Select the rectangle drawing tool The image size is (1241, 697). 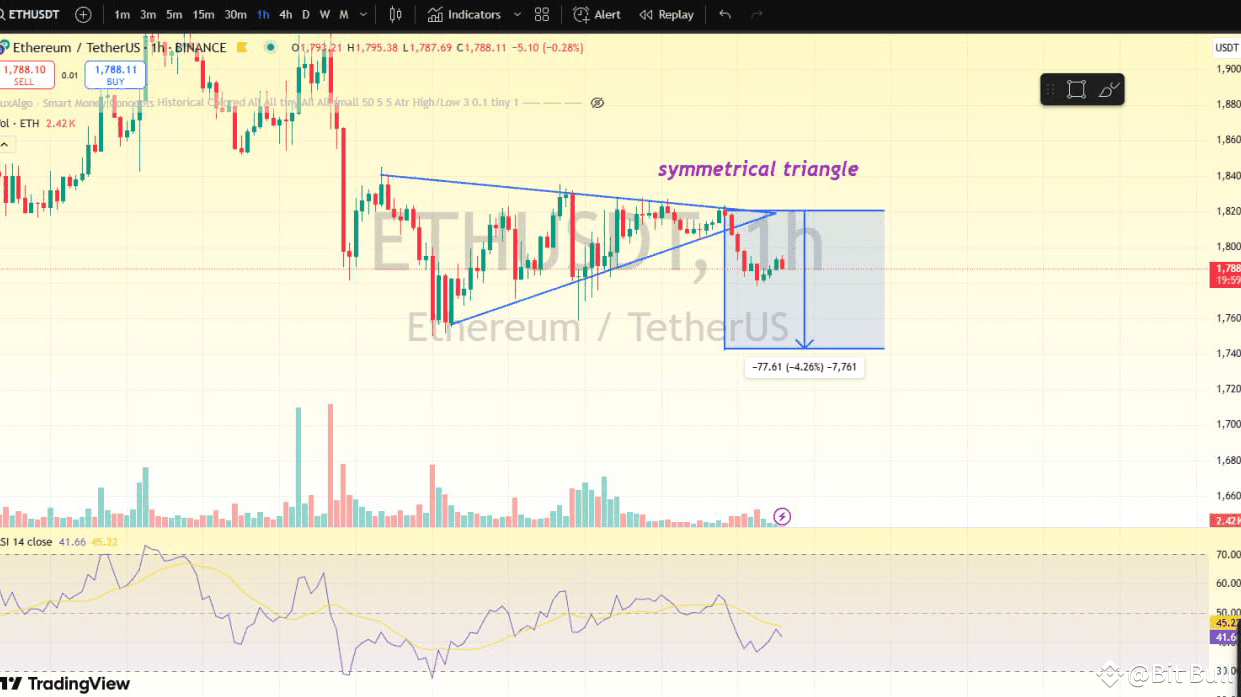coord(1074,88)
